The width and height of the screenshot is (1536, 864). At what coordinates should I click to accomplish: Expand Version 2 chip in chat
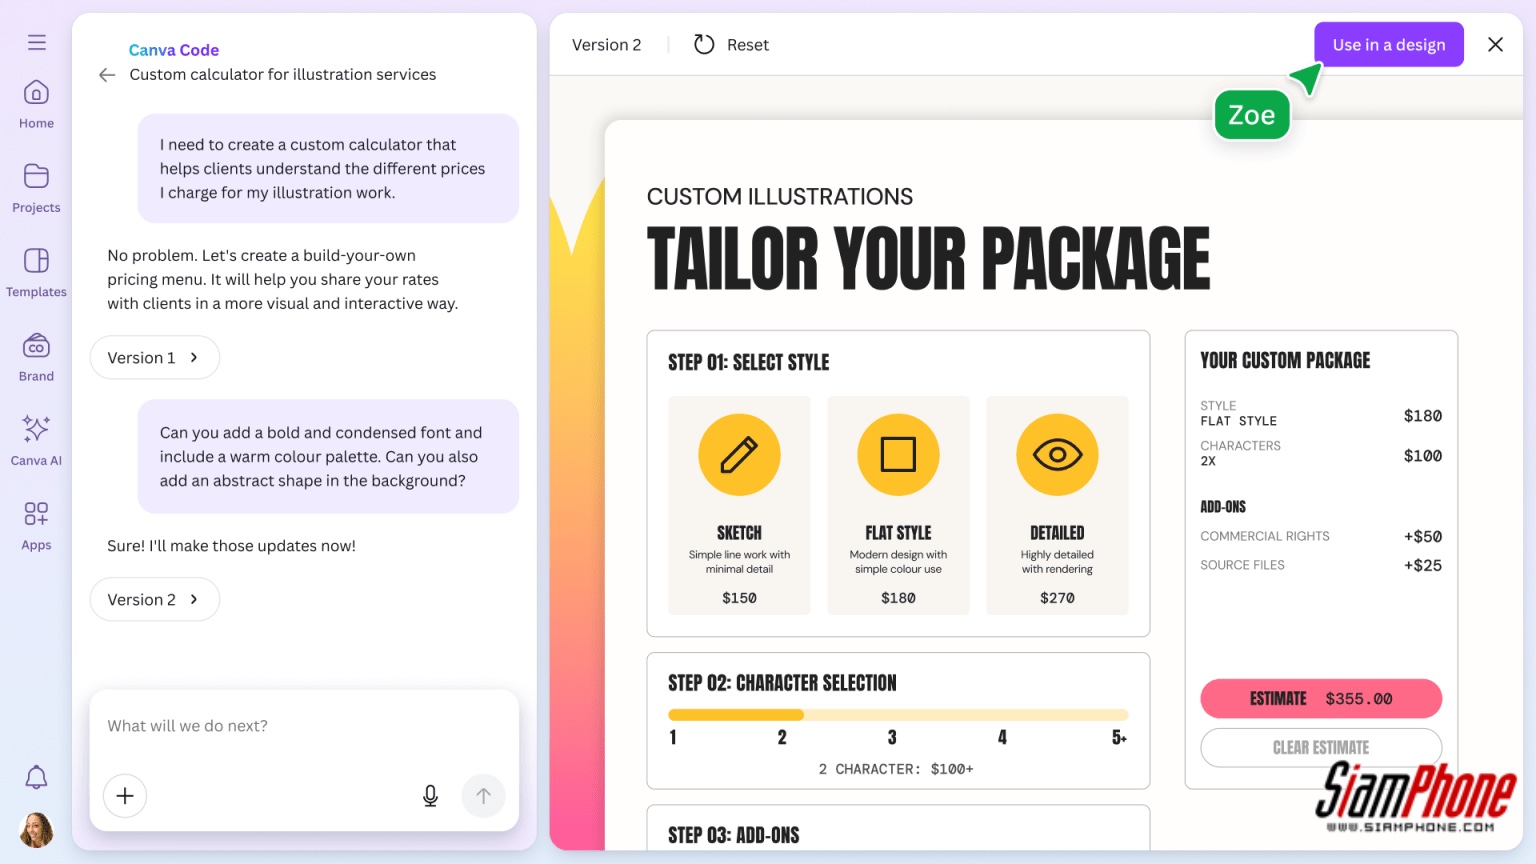click(x=154, y=600)
